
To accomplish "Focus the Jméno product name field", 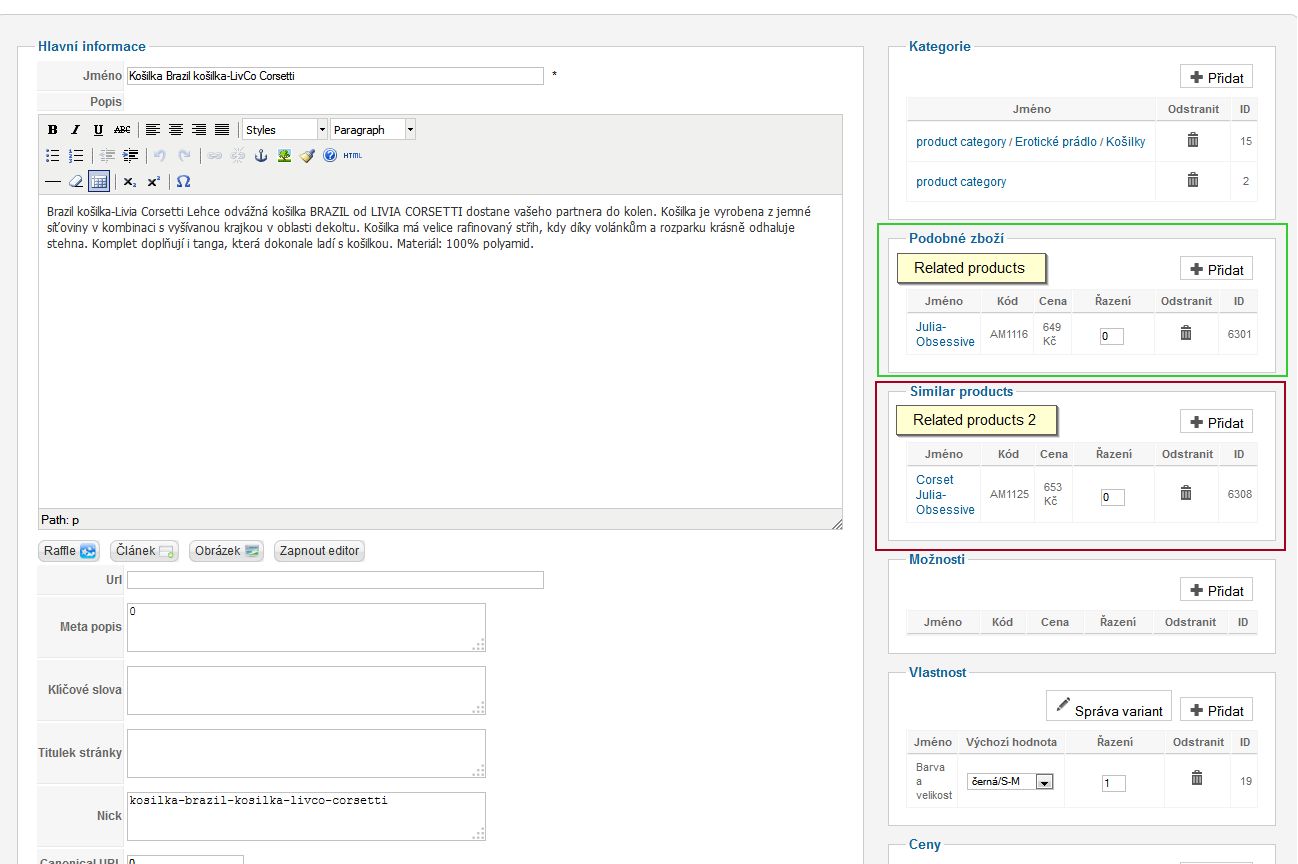I will pyautogui.click(x=335, y=76).
